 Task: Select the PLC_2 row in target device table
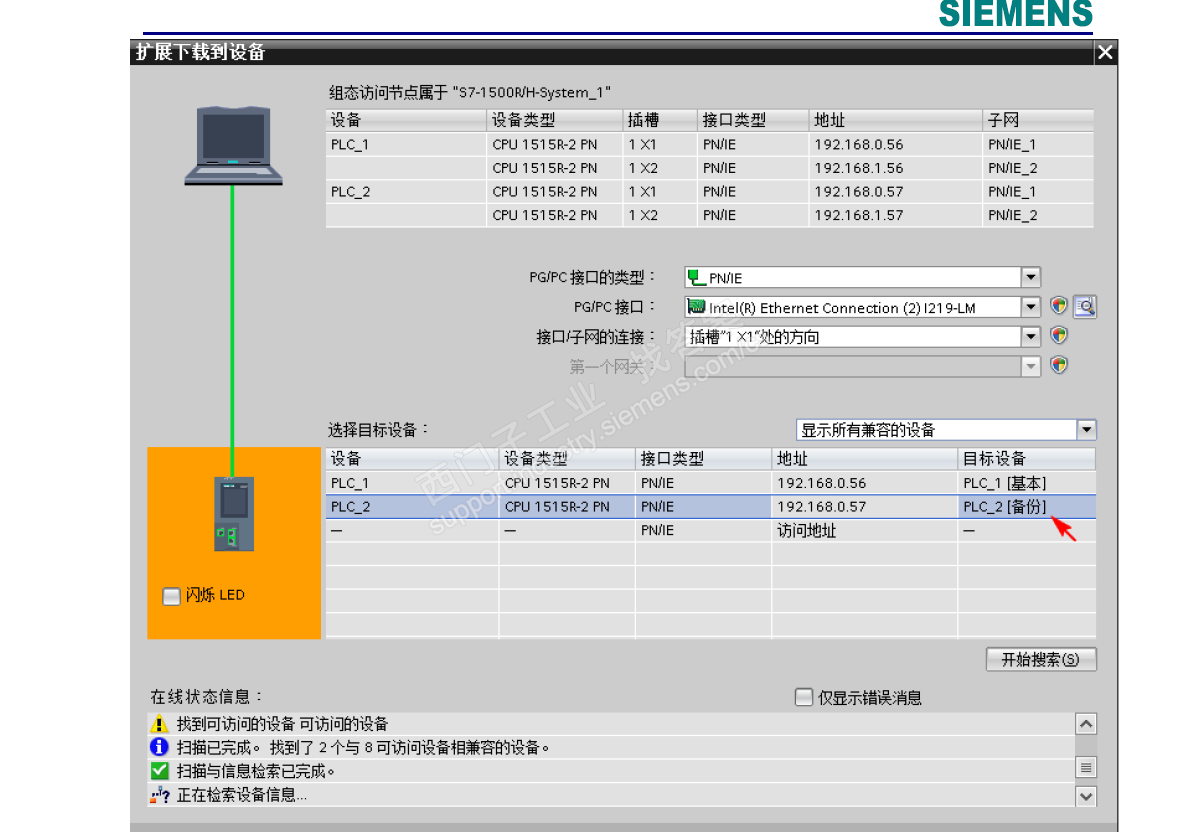(711, 507)
